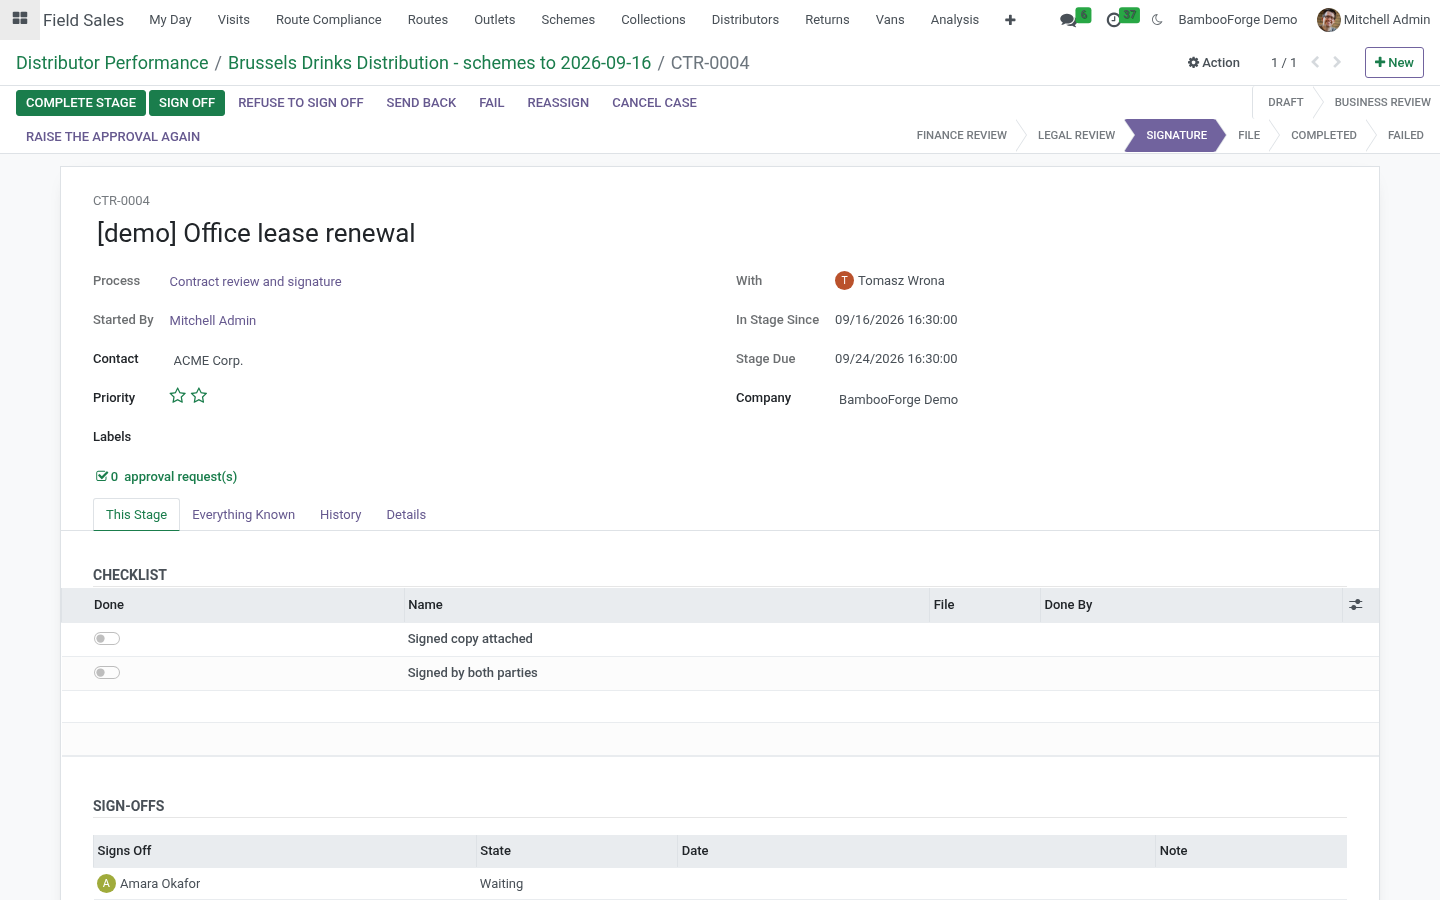Open the discuss conversations icon
Viewport: 1440px width, 900px height.
click(1069, 20)
